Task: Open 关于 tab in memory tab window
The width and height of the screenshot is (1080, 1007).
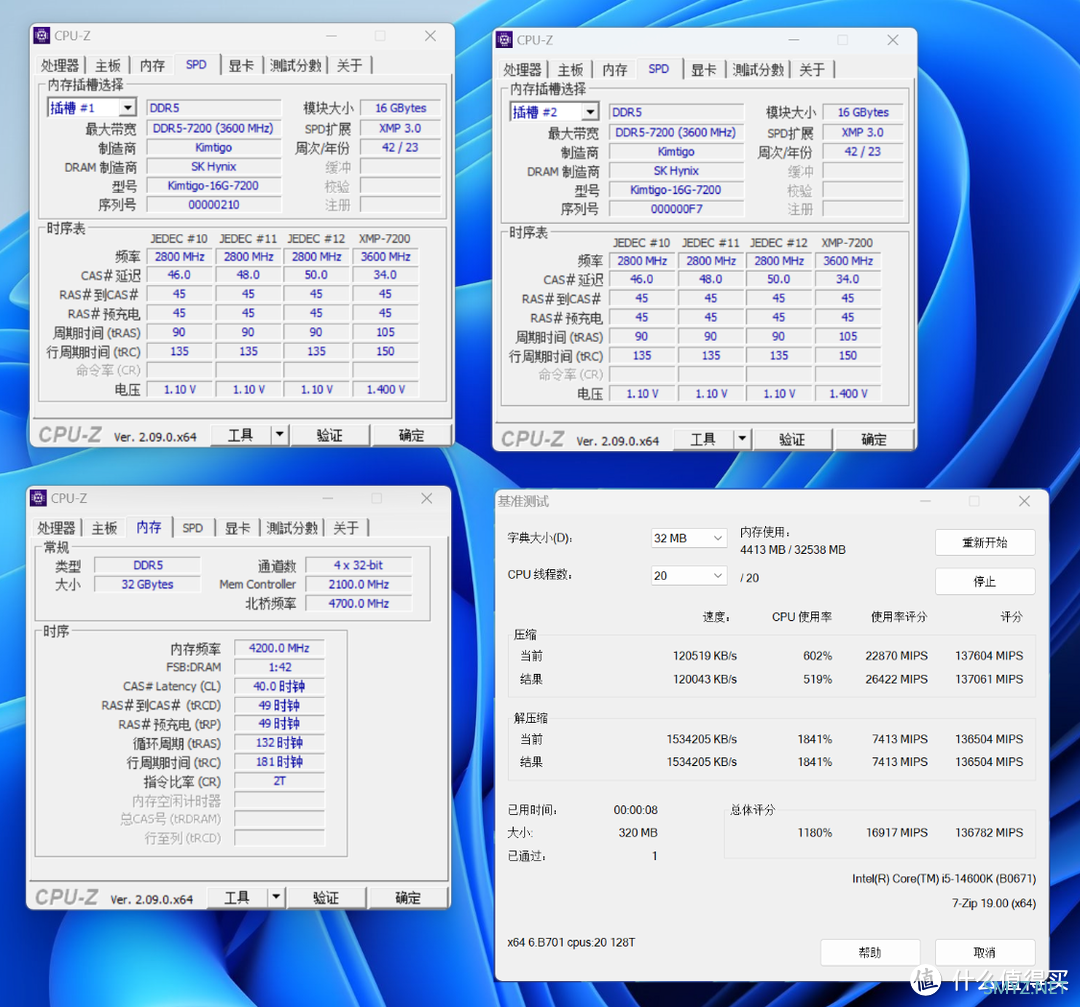Action: click(346, 528)
